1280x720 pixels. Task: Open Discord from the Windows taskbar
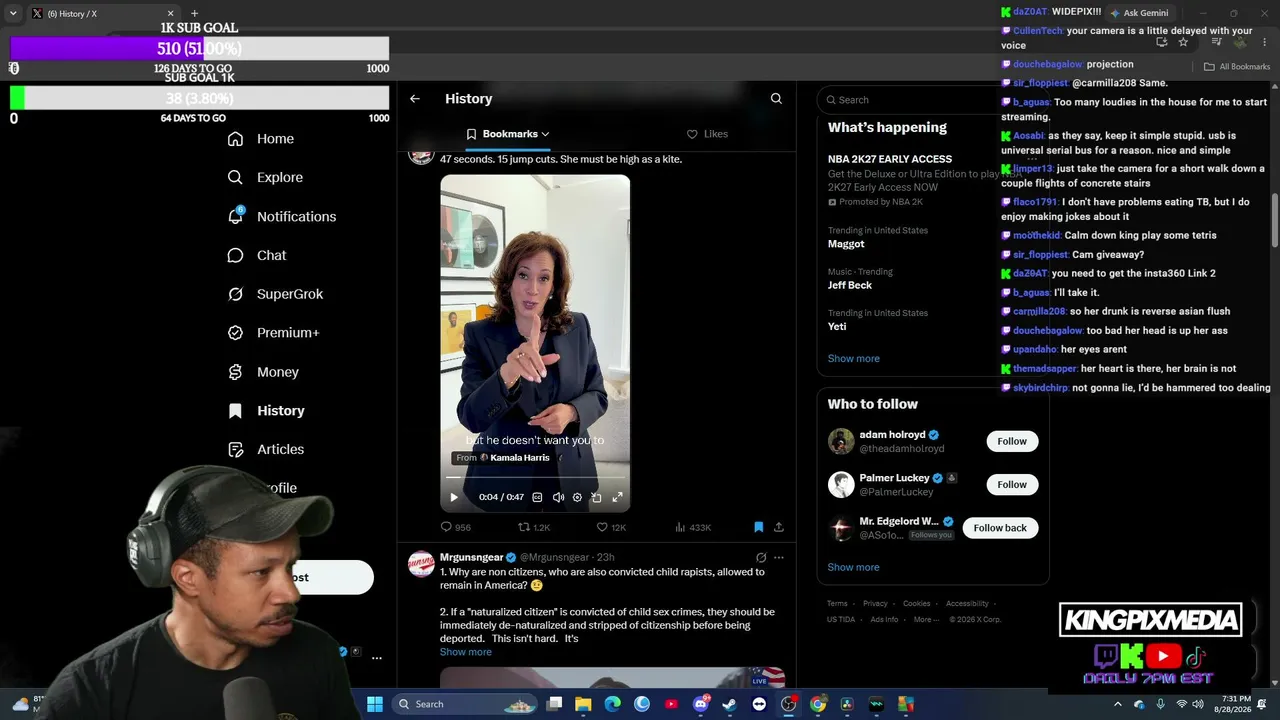click(x=700, y=704)
